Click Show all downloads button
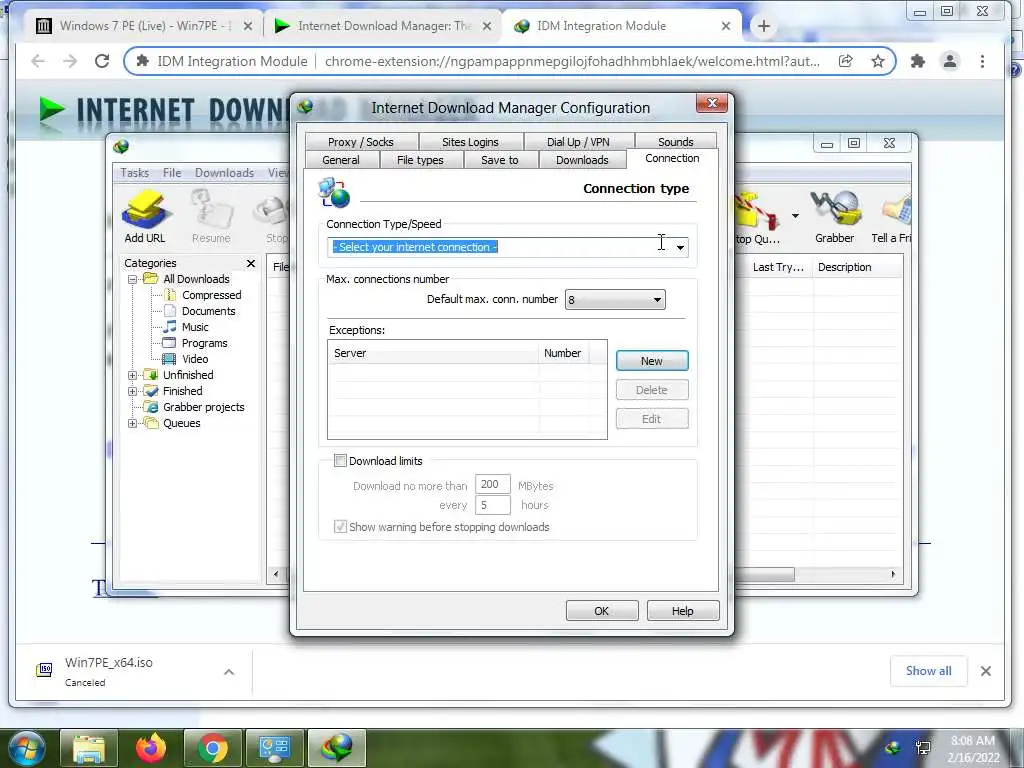Image resolution: width=1024 pixels, height=768 pixels. tap(928, 671)
